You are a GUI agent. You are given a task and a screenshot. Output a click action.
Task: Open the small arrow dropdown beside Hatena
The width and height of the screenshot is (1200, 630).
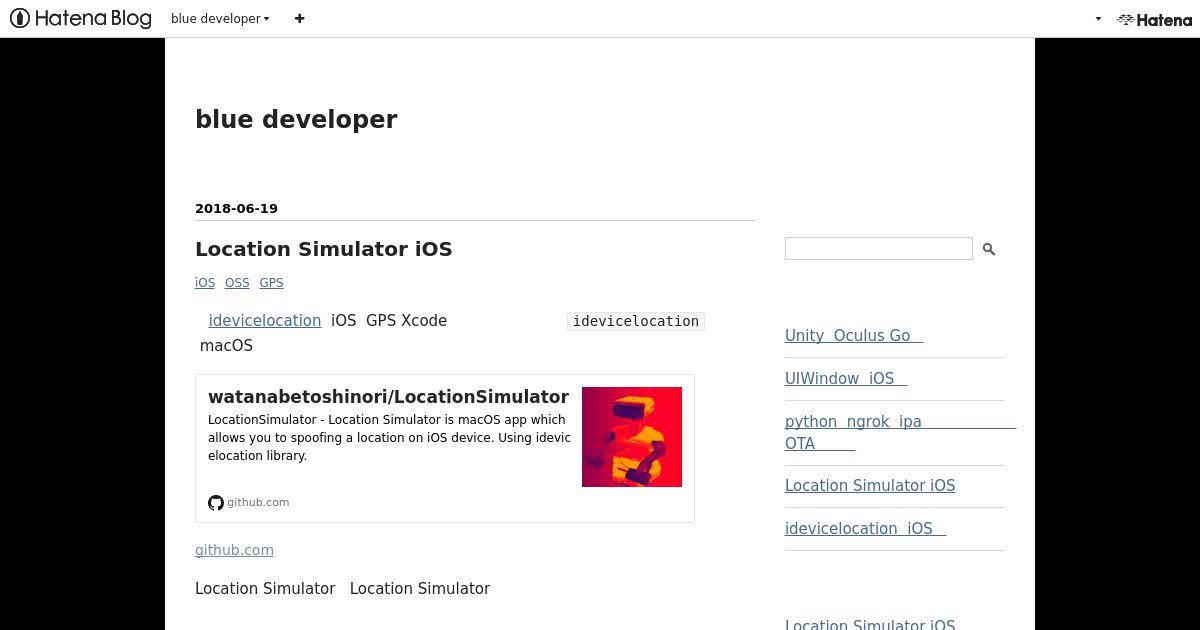tap(1098, 19)
